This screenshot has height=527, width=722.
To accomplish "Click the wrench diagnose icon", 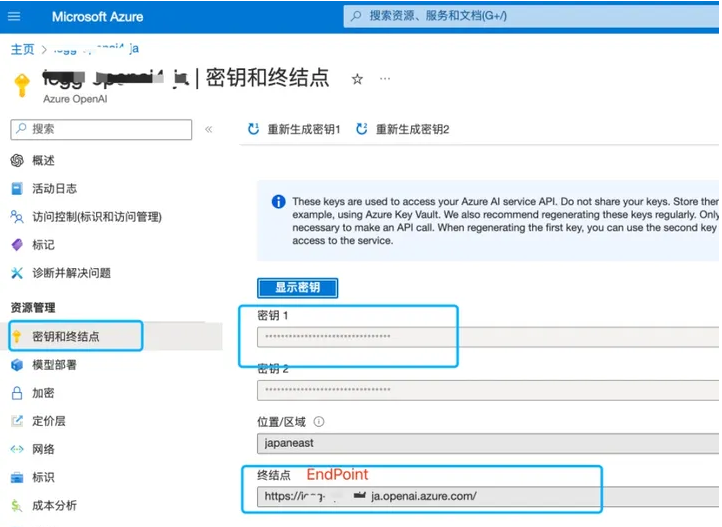I will [x=17, y=273].
